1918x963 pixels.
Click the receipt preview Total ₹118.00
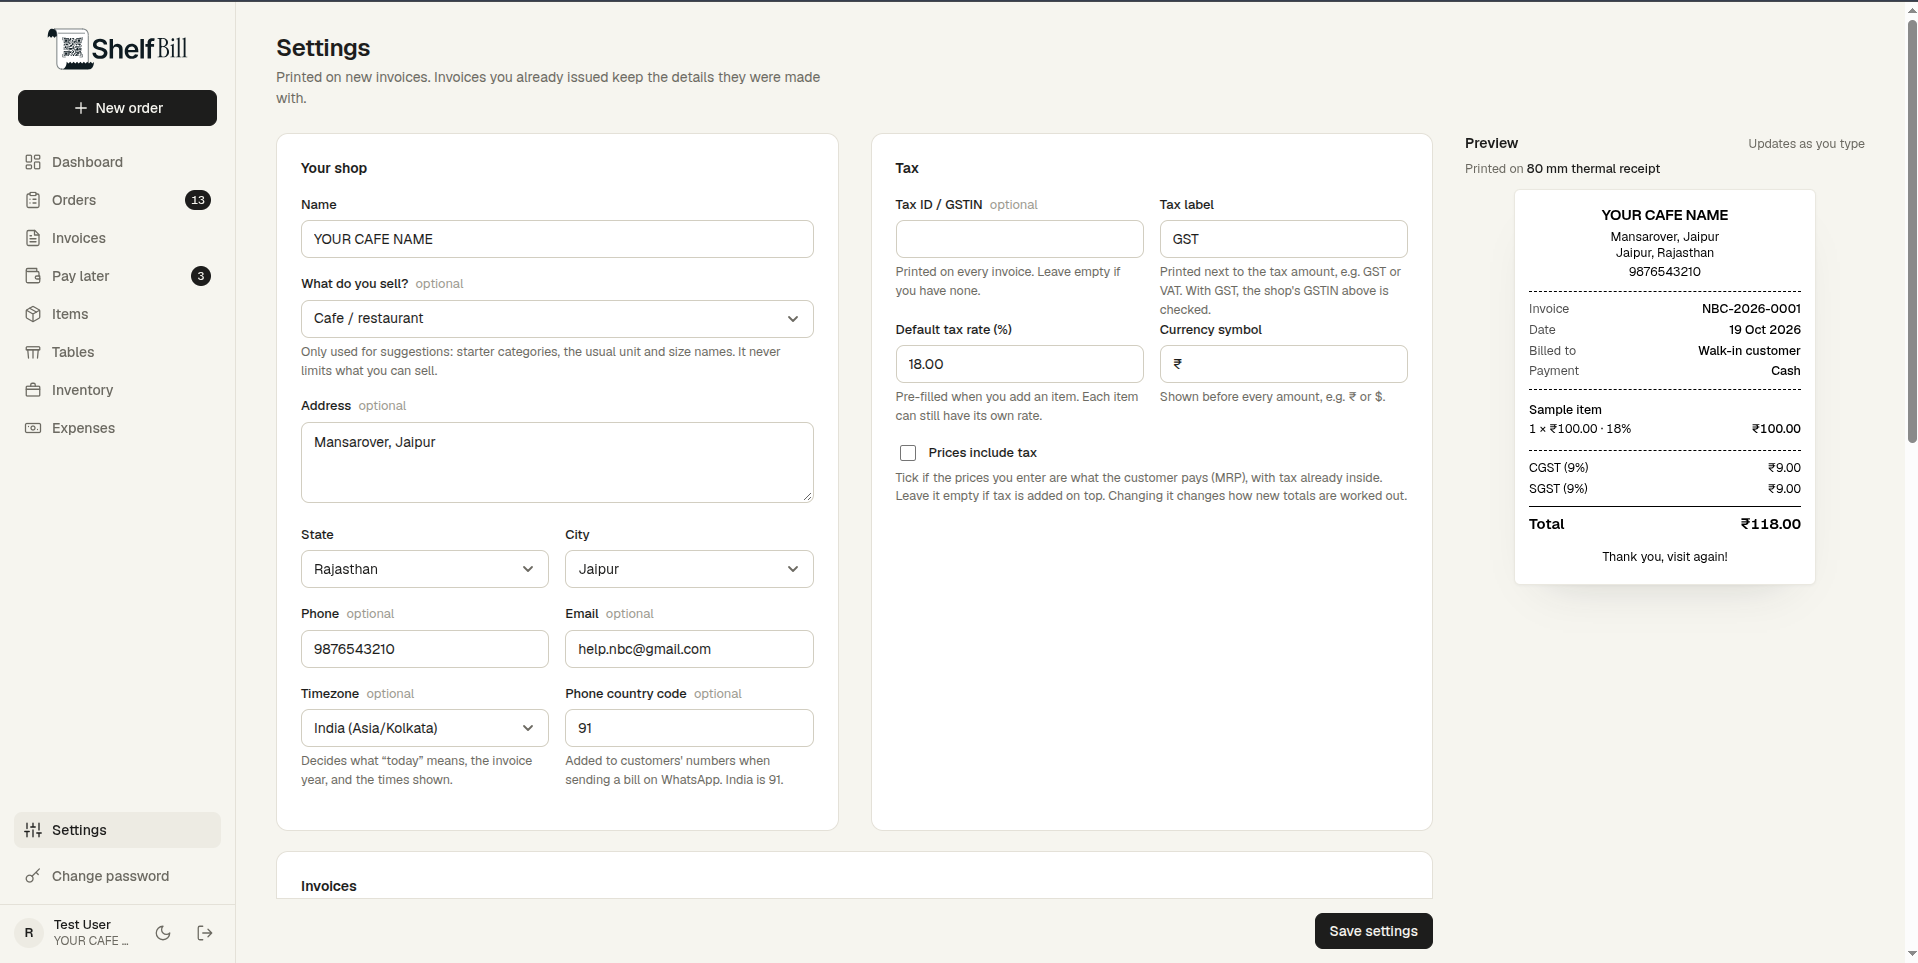(1665, 524)
